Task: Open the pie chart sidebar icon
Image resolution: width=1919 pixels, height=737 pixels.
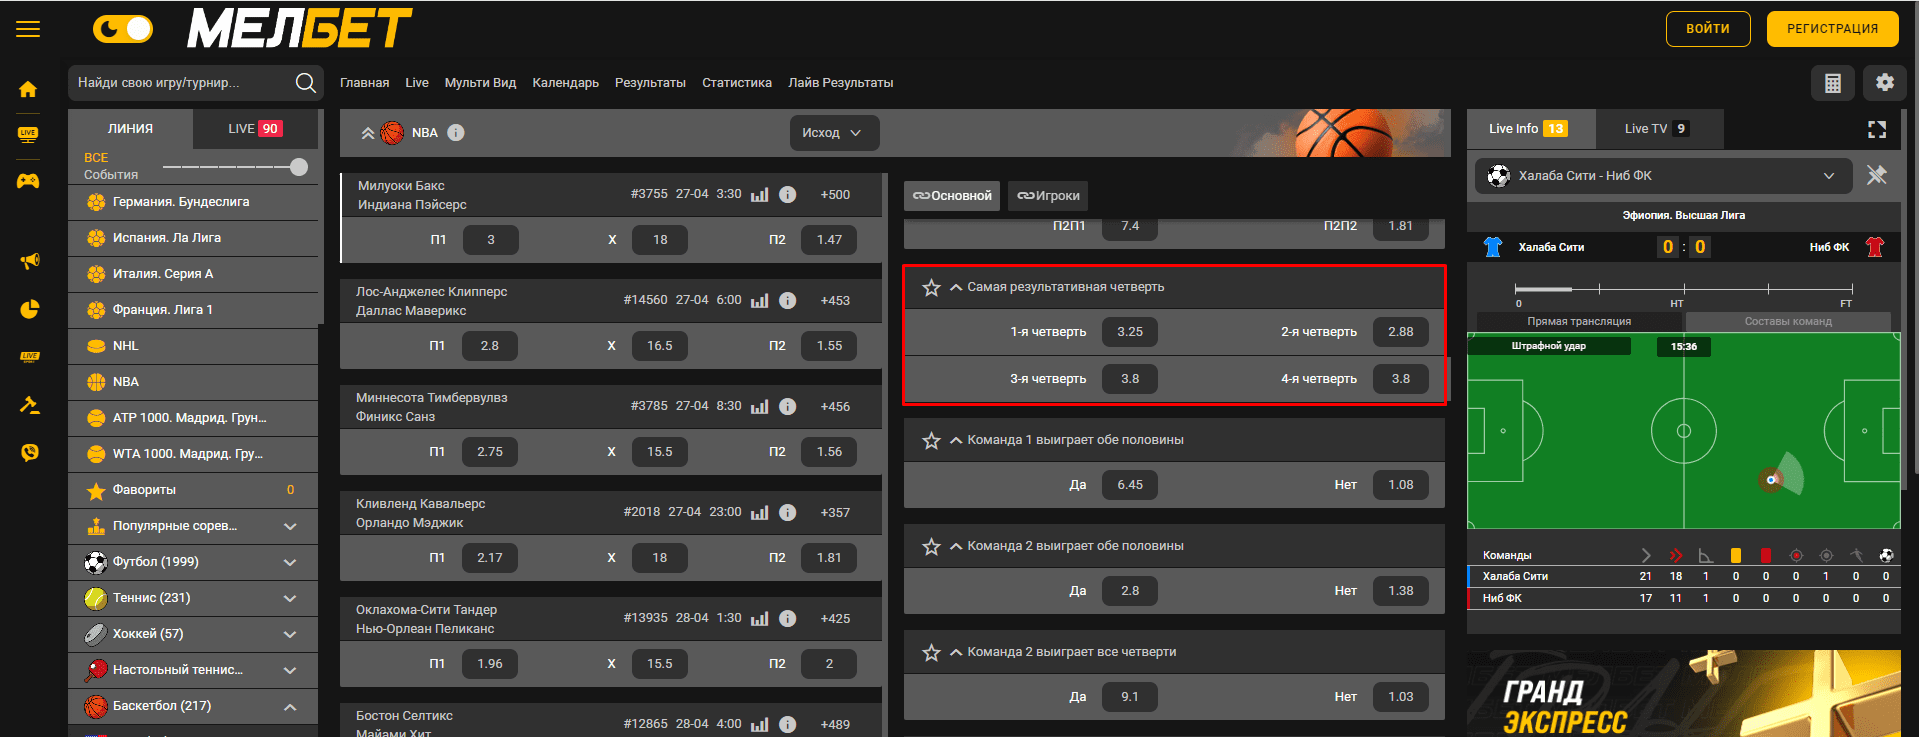Action: (30, 309)
